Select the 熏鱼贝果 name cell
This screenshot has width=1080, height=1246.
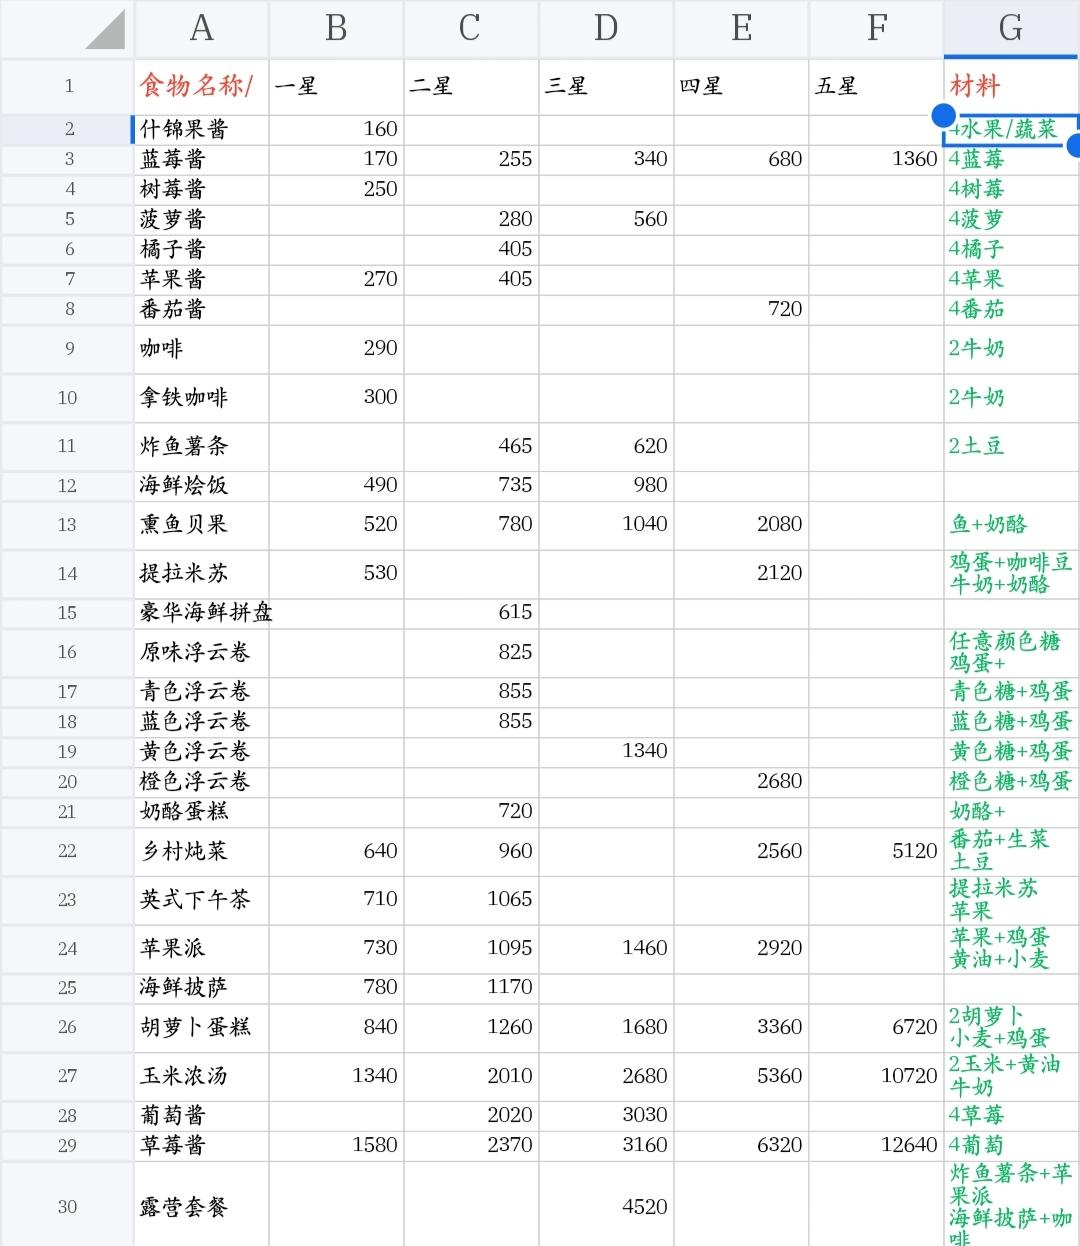coord(201,525)
